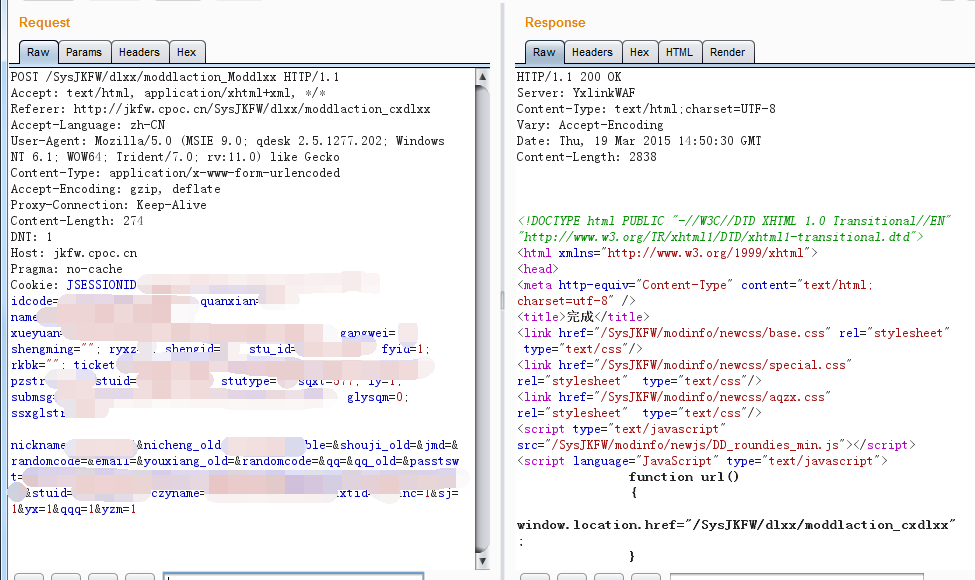975x580 pixels.
Task: Open the Hex tab in Request pane
Action: (x=187, y=52)
